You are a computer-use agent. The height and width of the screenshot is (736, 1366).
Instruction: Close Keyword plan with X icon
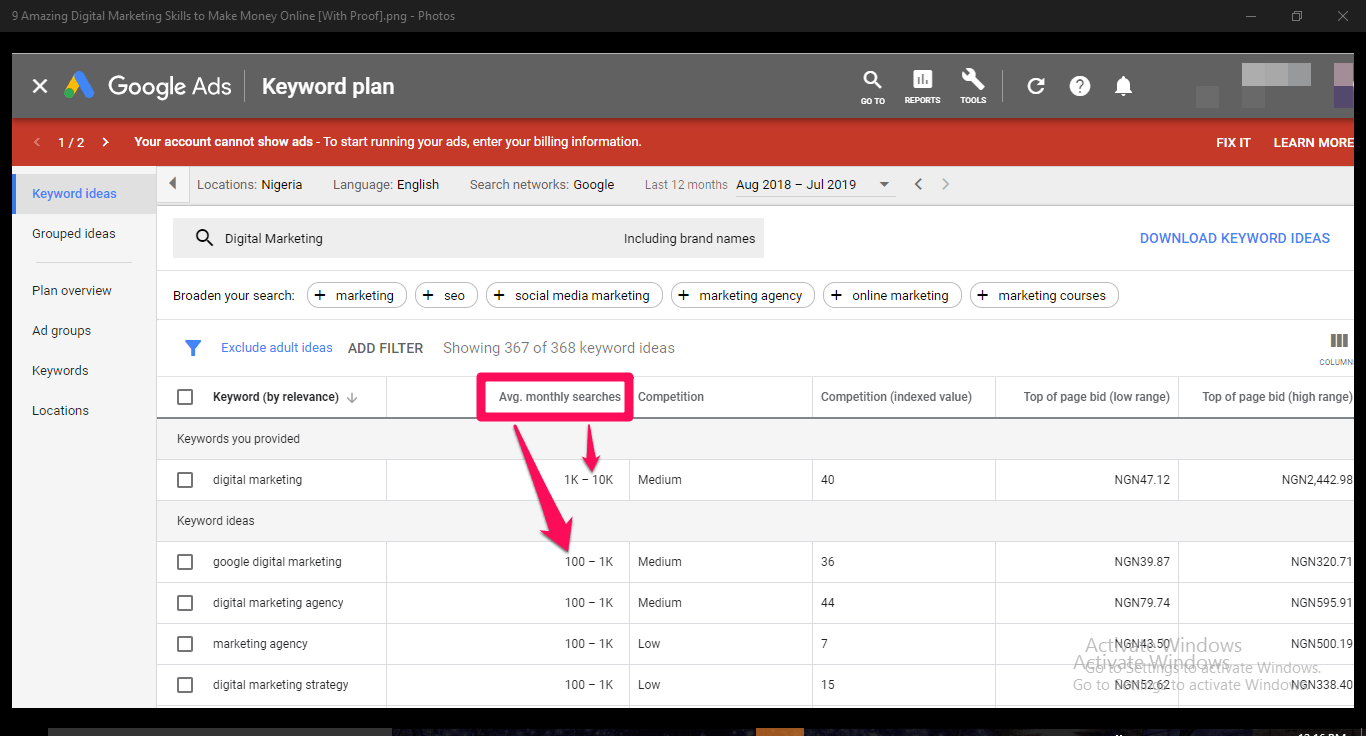[x=40, y=86]
